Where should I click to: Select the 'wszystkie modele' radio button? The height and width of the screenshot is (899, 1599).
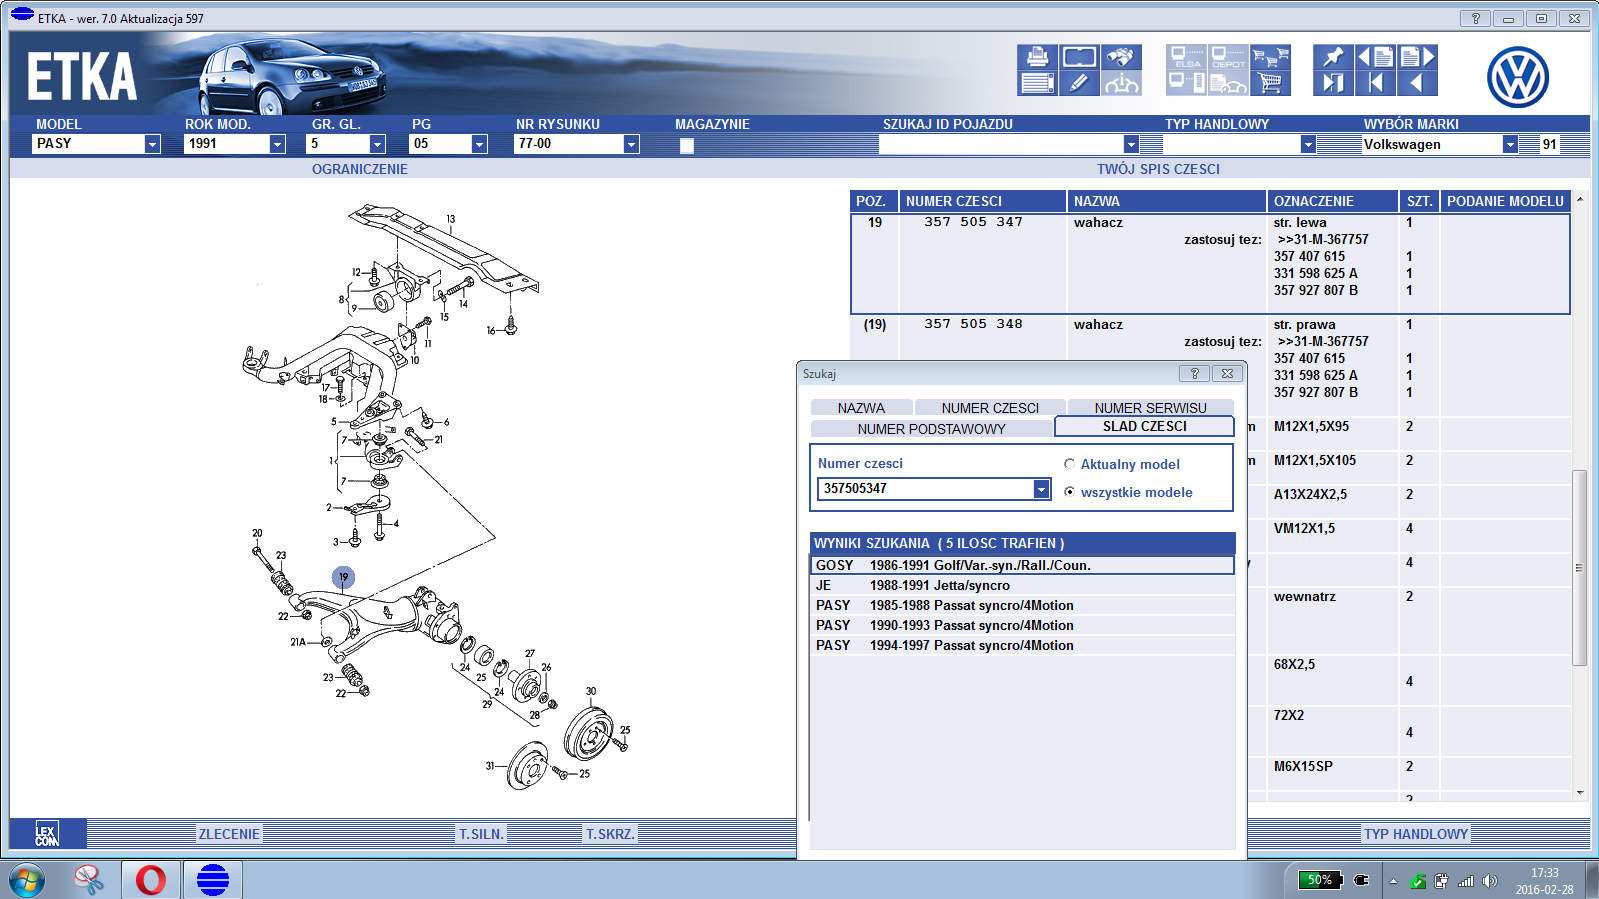1069,492
